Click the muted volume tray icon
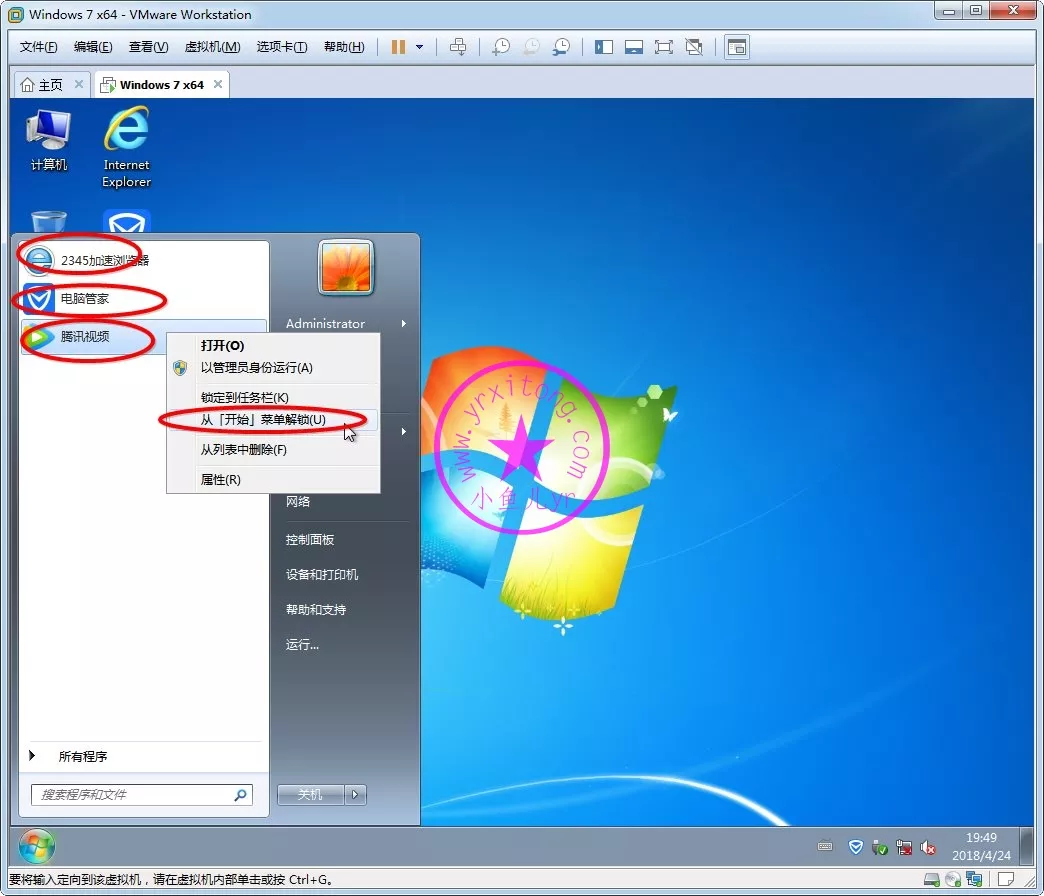Viewport: 1044px width, 896px height. click(928, 847)
